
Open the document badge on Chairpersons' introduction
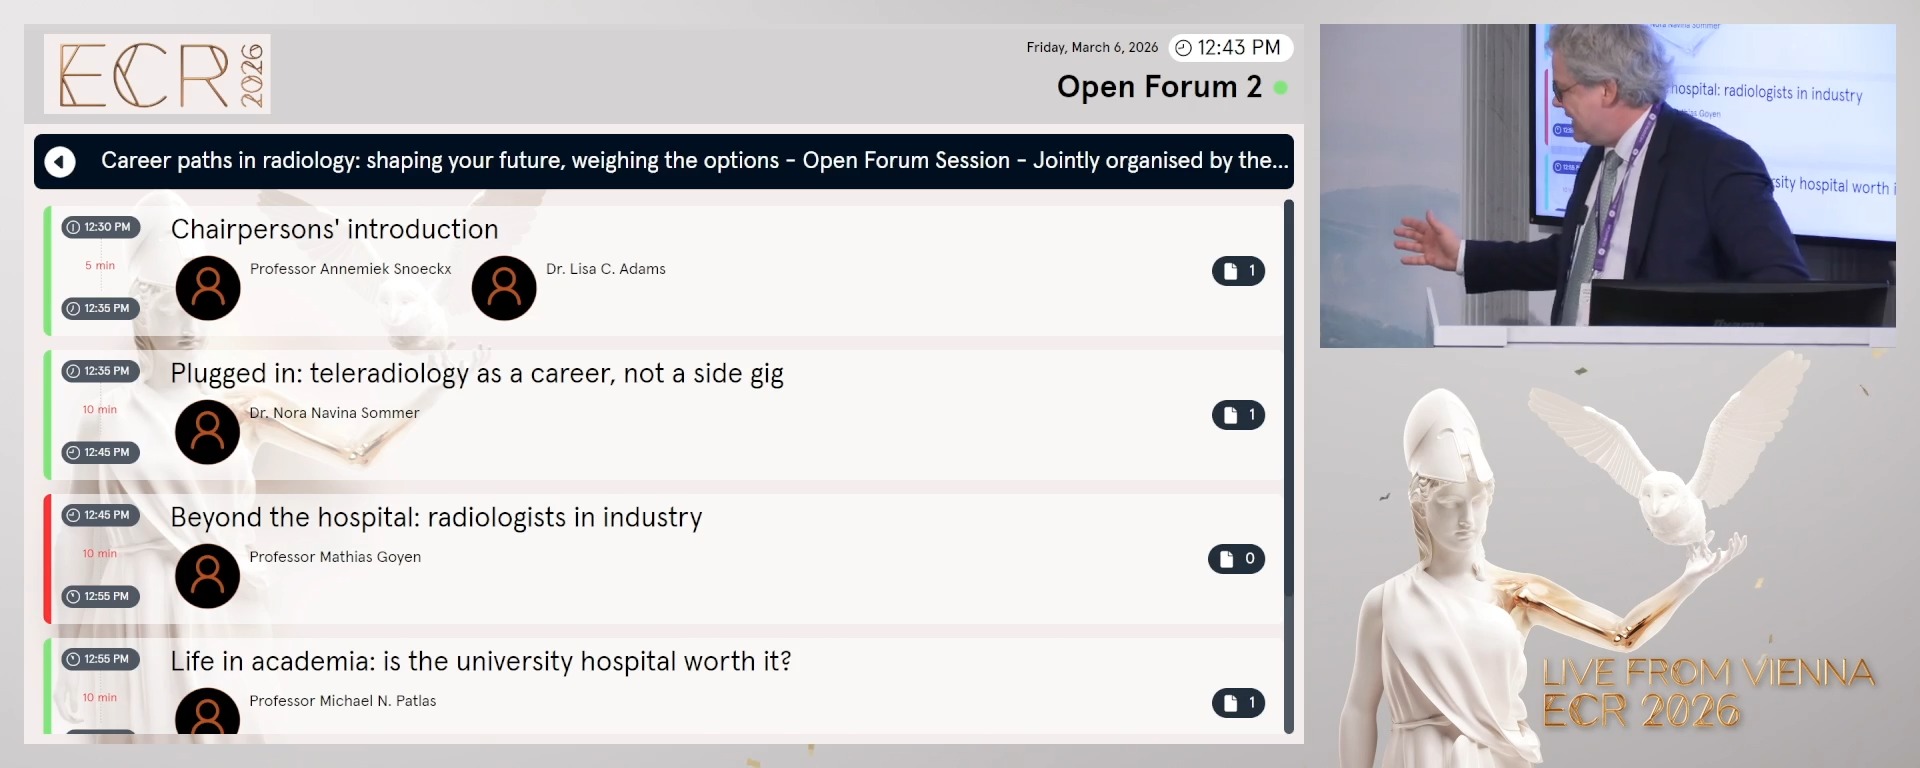(x=1239, y=270)
